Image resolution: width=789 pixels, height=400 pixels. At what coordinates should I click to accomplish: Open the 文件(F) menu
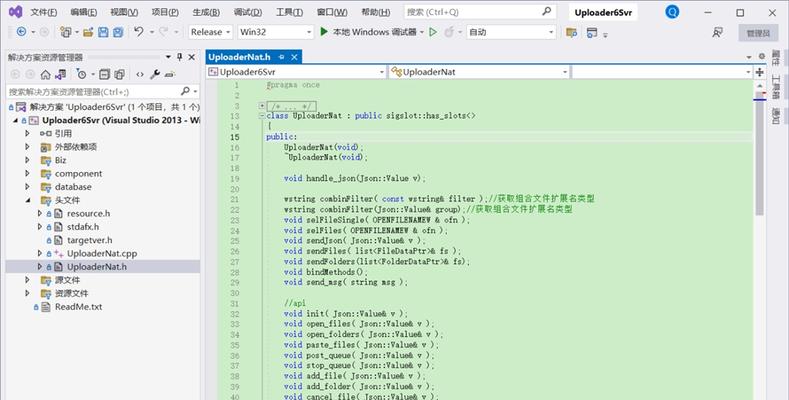(43, 12)
